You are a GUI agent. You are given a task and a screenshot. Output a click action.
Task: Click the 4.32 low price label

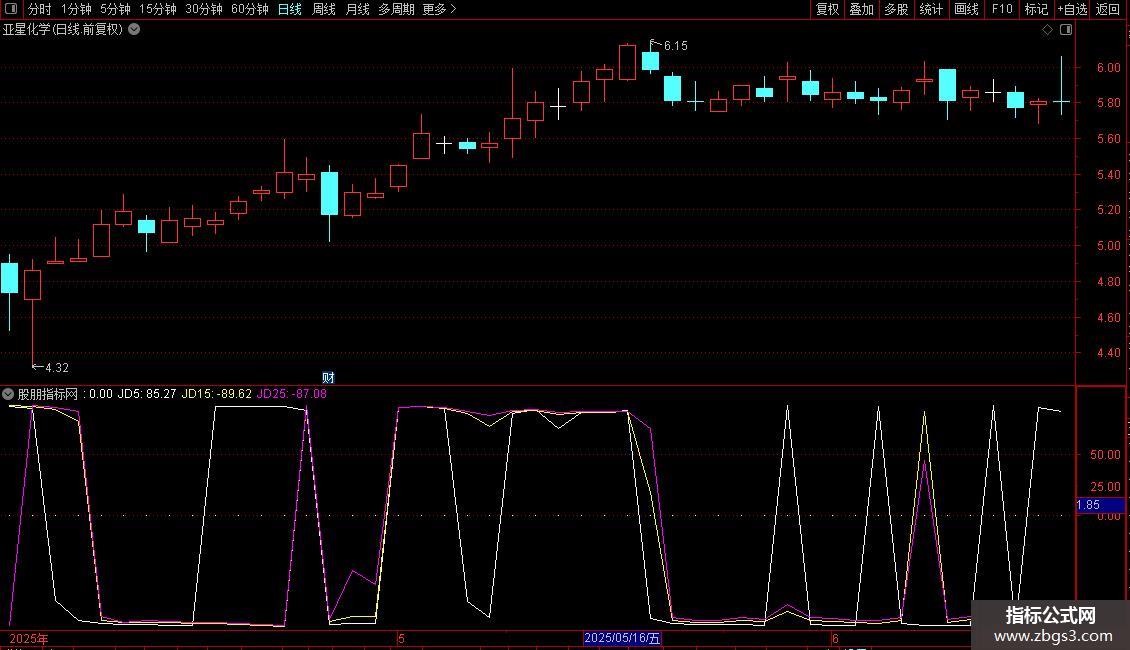(x=57, y=368)
